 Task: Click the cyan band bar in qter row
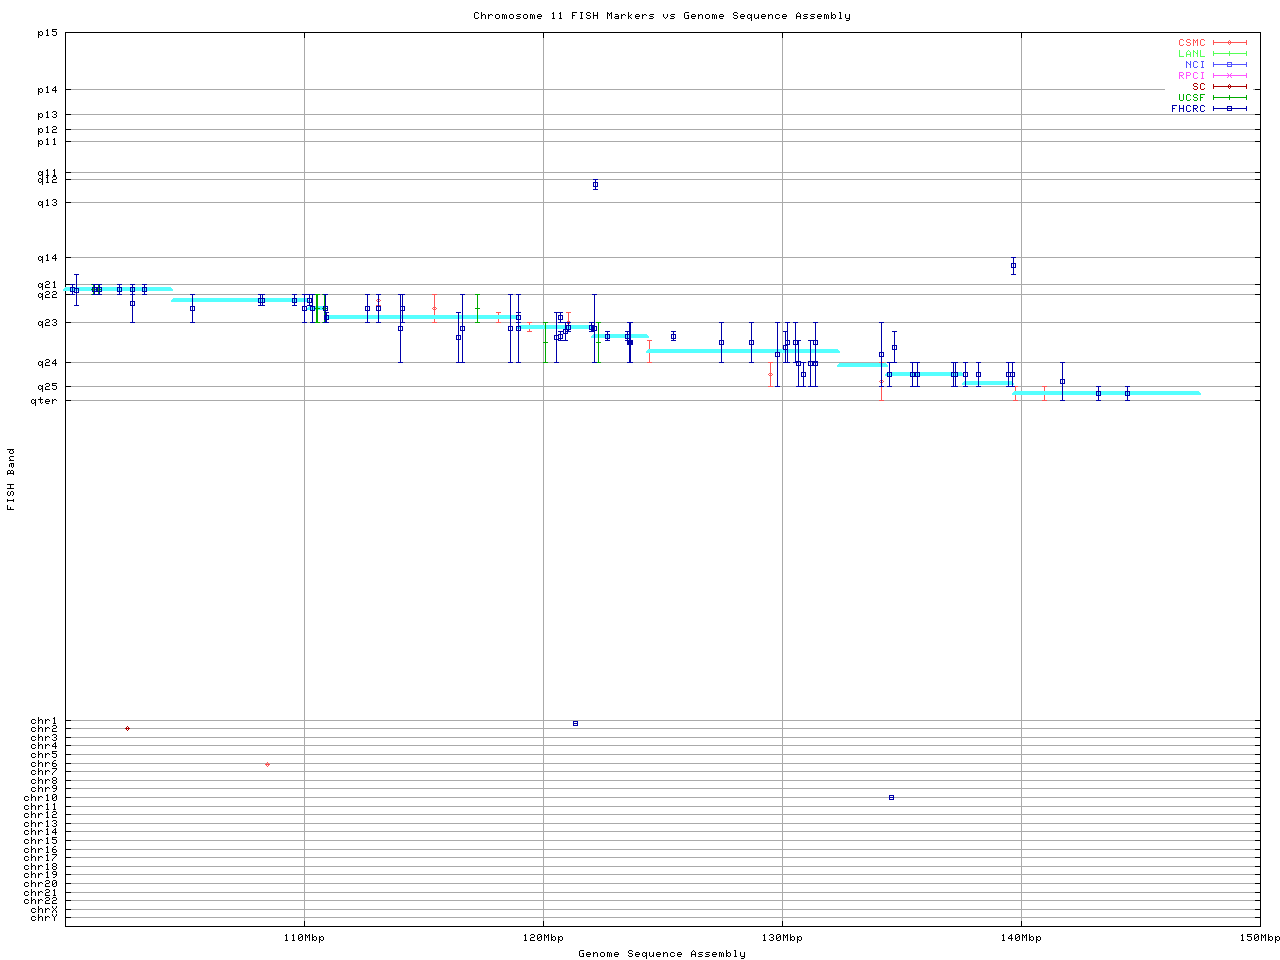click(1106, 394)
